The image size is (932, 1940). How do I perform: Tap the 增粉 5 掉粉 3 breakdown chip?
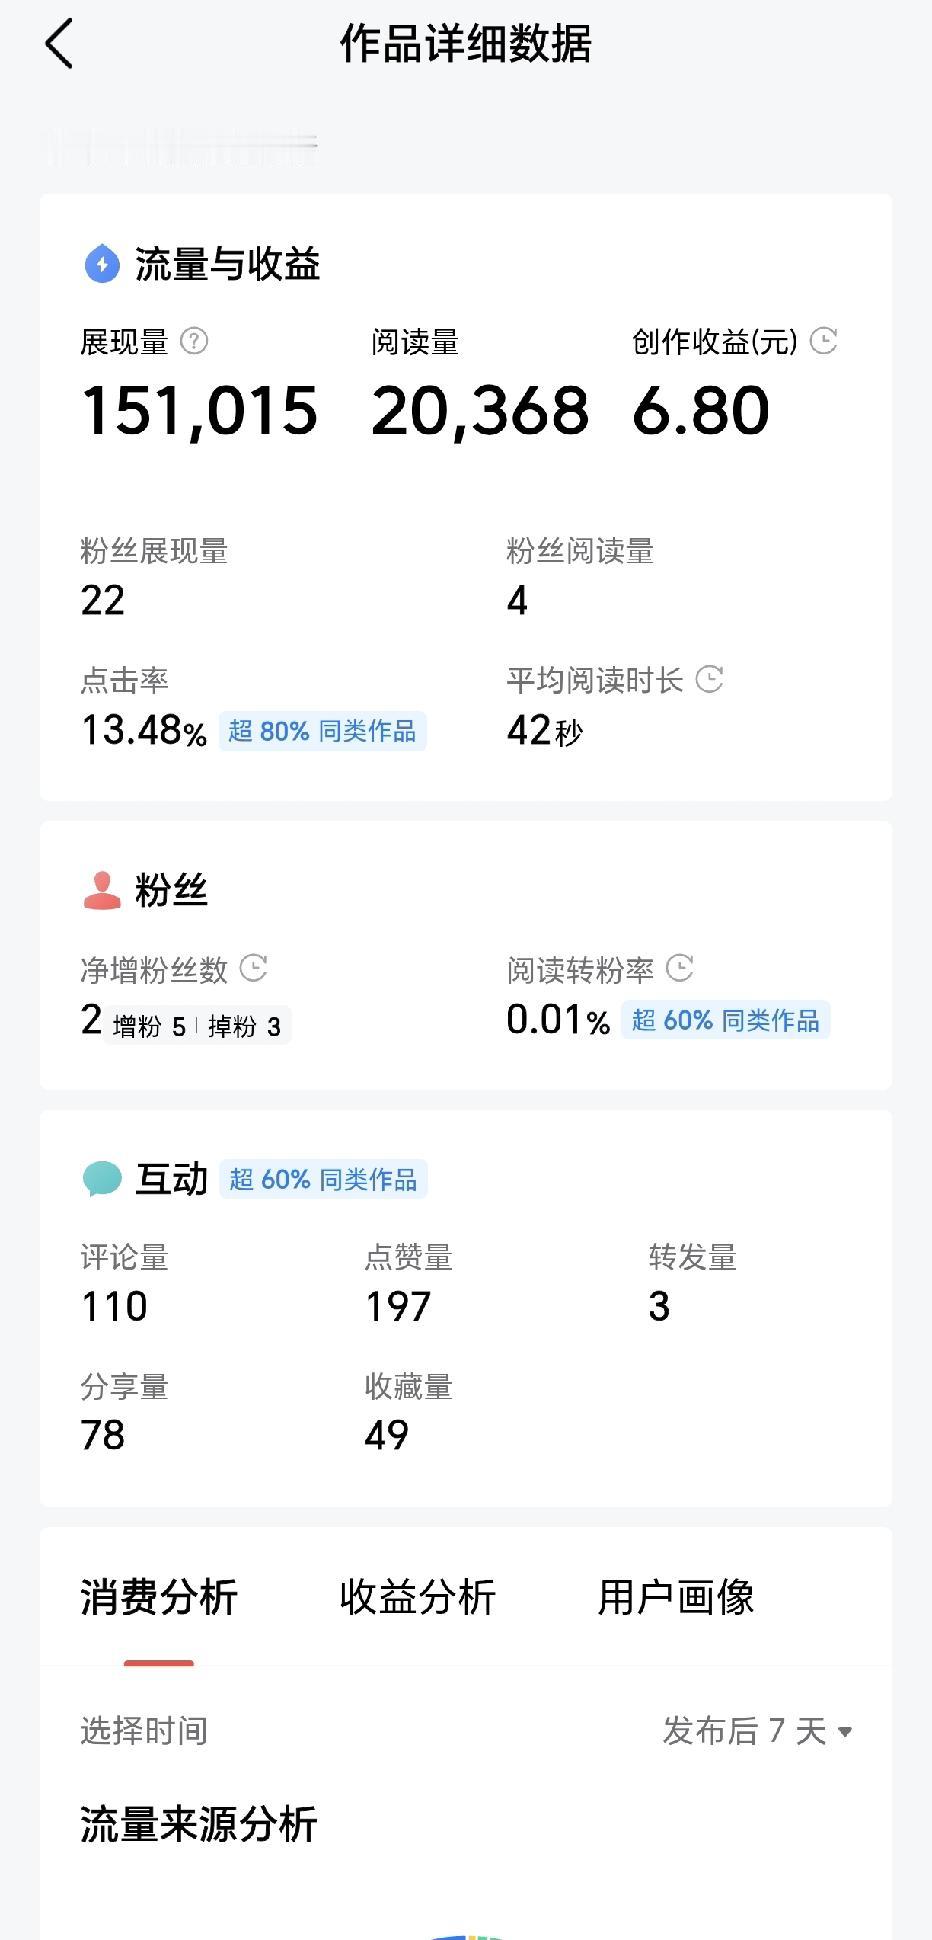197,1026
